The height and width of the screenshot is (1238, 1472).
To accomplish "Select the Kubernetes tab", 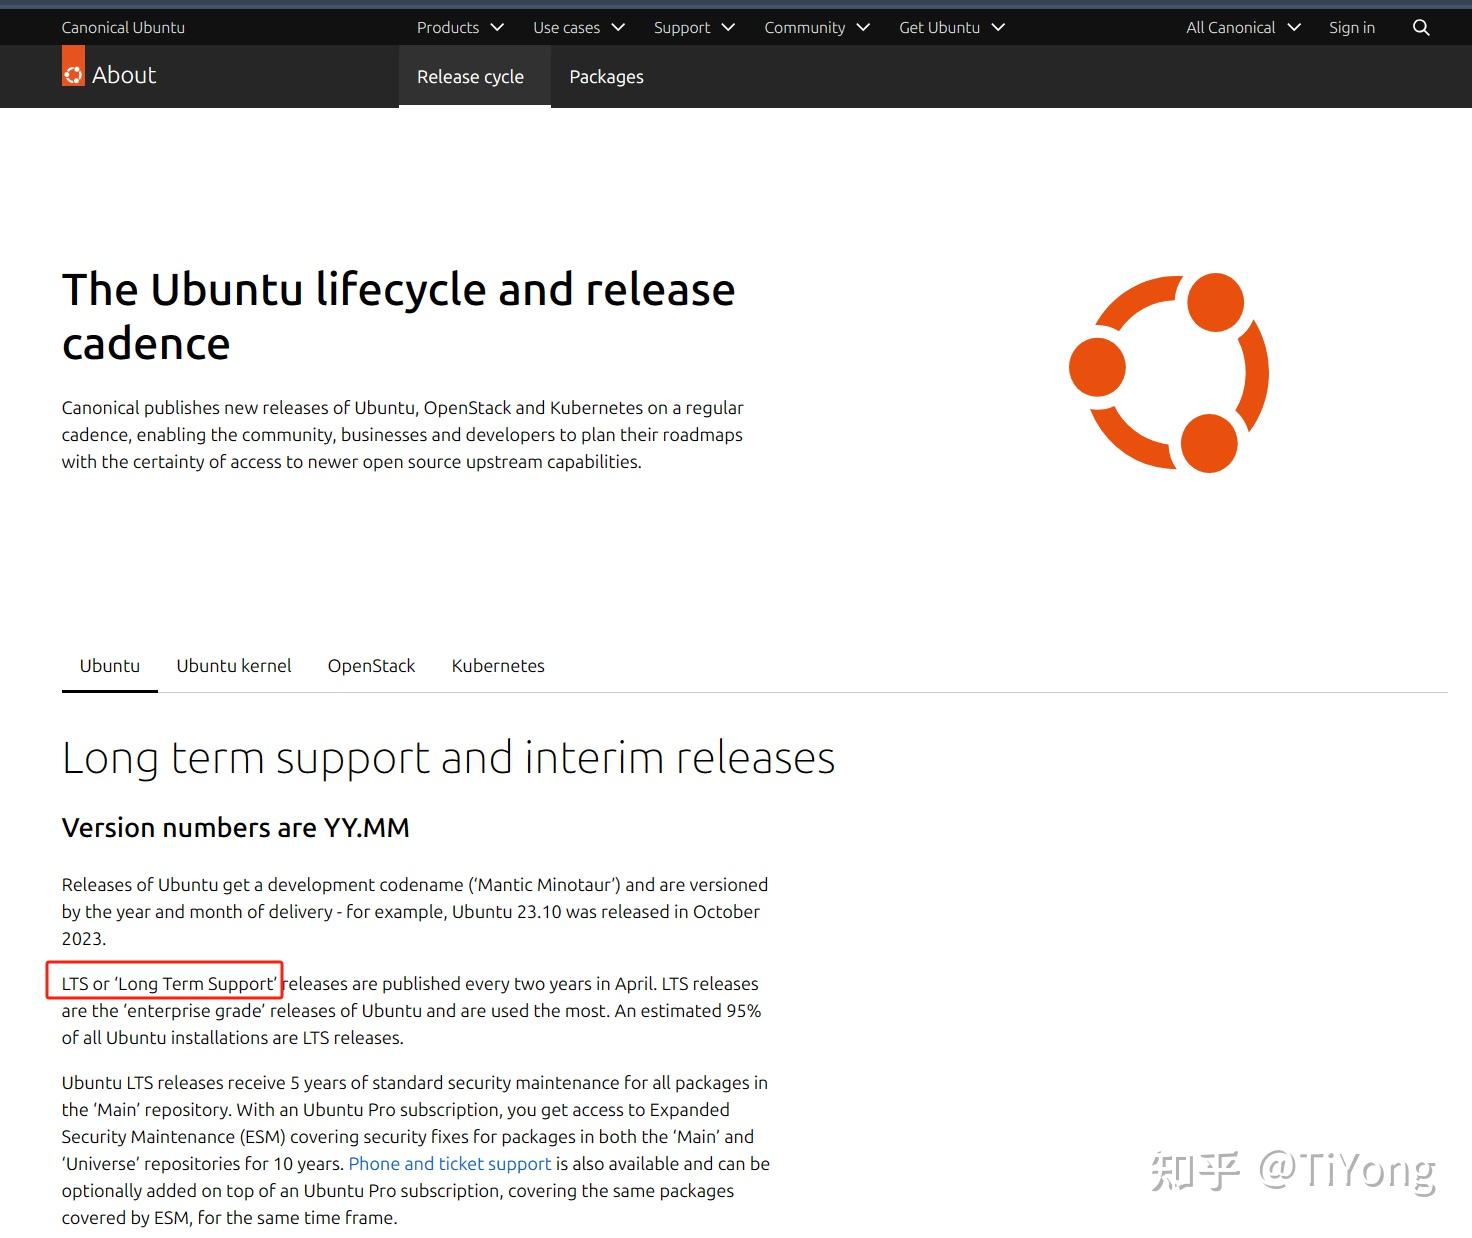I will click(x=497, y=665).
